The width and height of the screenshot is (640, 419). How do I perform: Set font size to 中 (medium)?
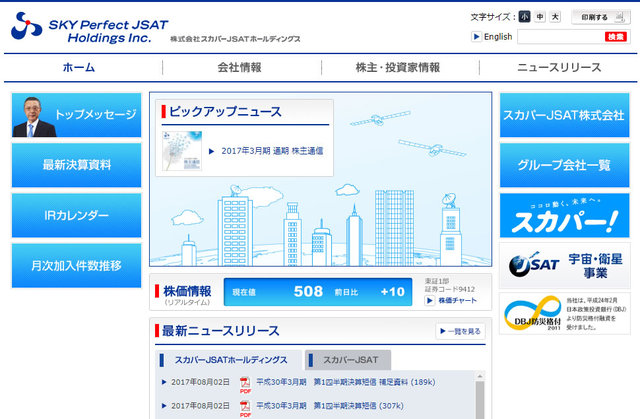pyautogui.click(x=540, y=17)
